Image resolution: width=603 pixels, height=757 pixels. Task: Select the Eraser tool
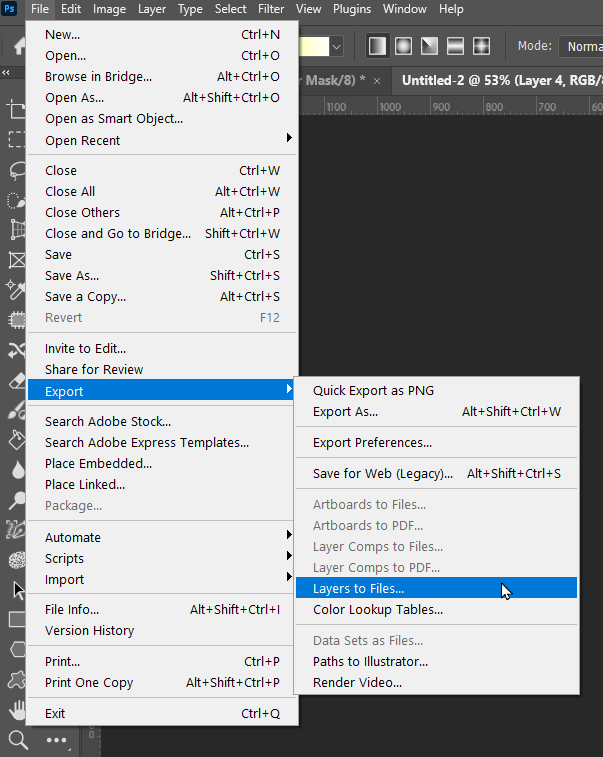17,380
